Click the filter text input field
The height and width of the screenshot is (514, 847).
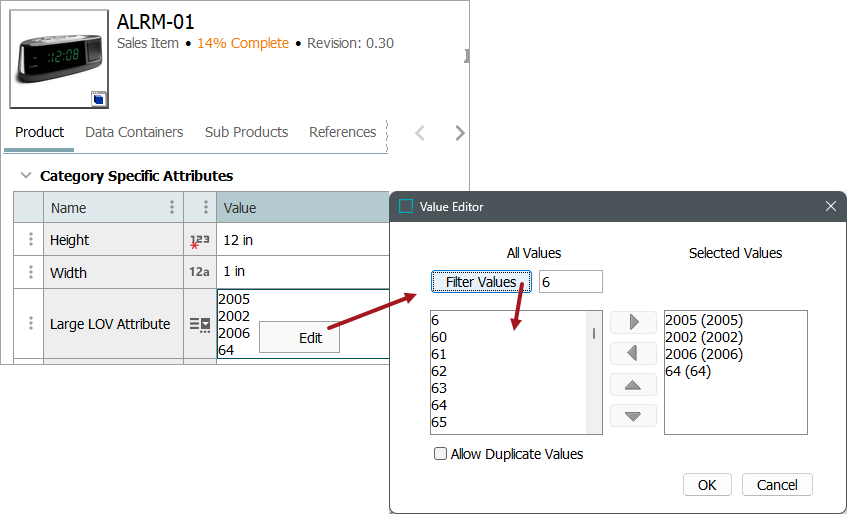(x=570, y=282)
